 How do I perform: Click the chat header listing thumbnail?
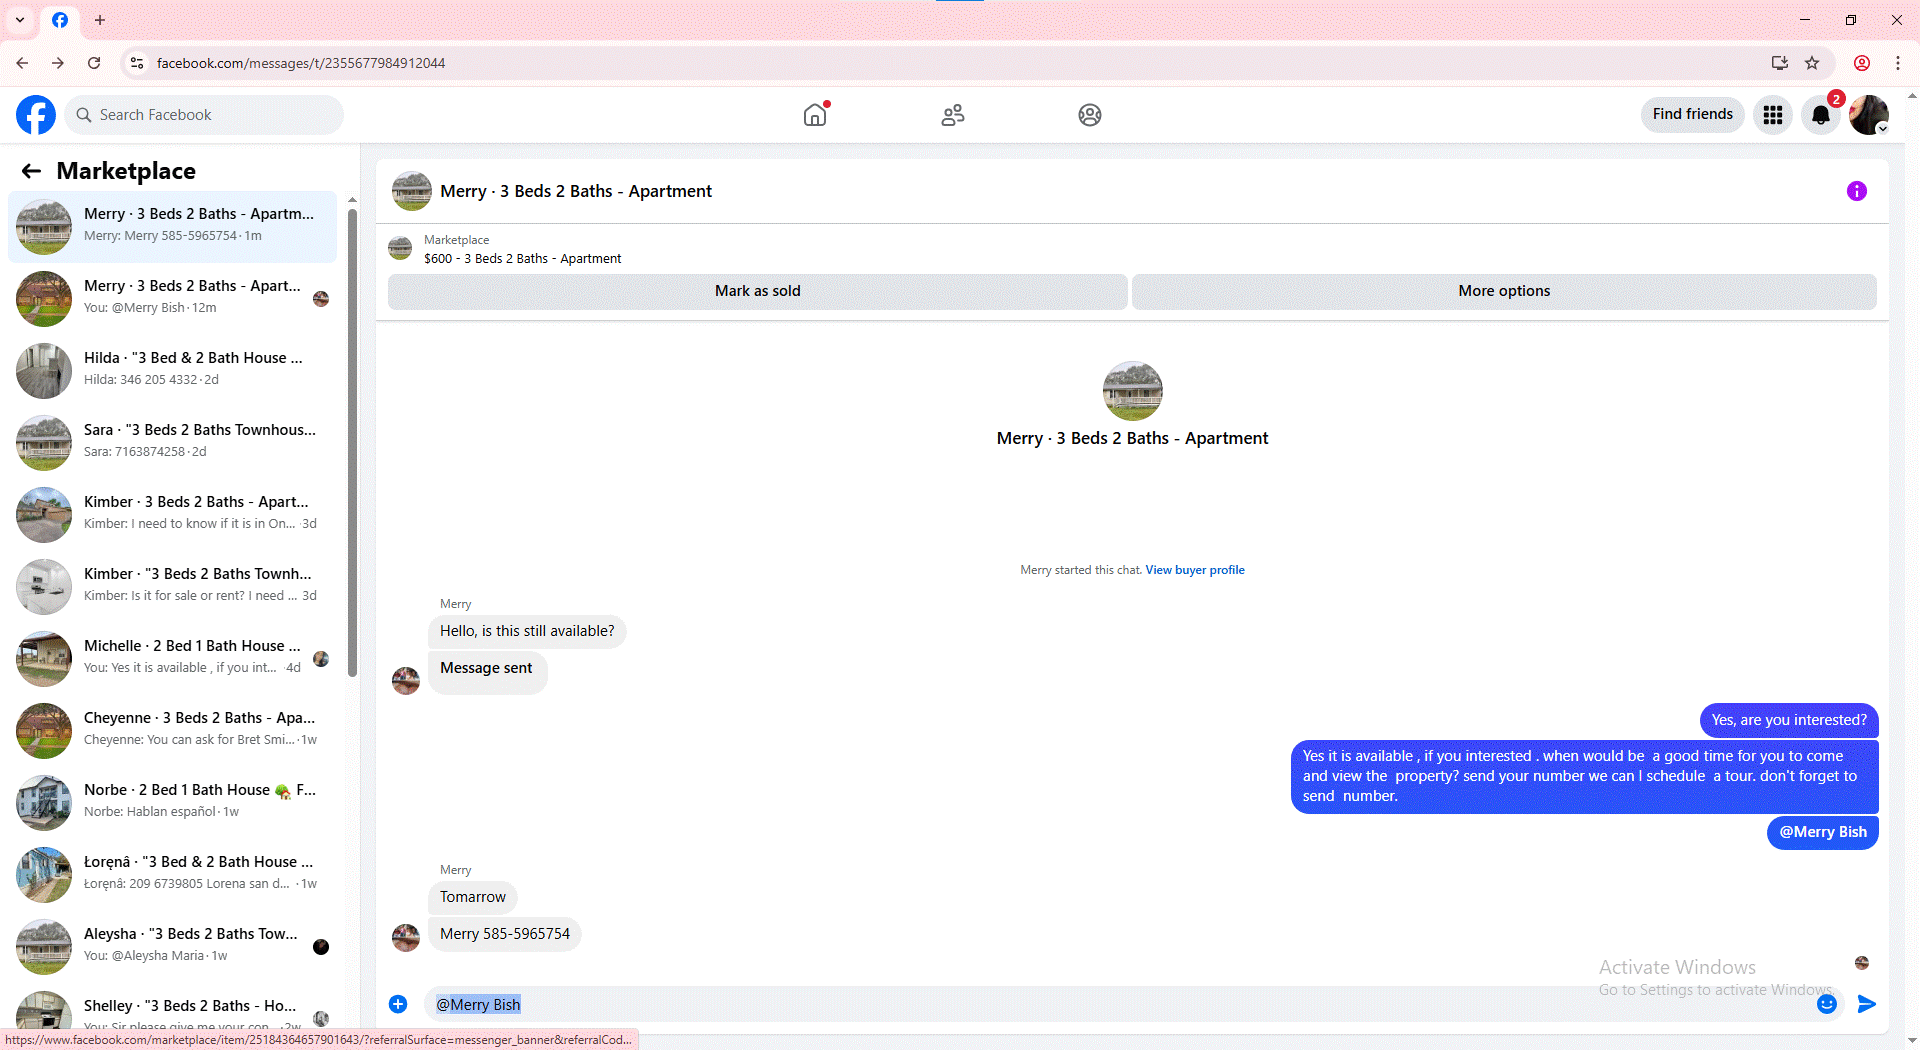(x=412, y=191)
